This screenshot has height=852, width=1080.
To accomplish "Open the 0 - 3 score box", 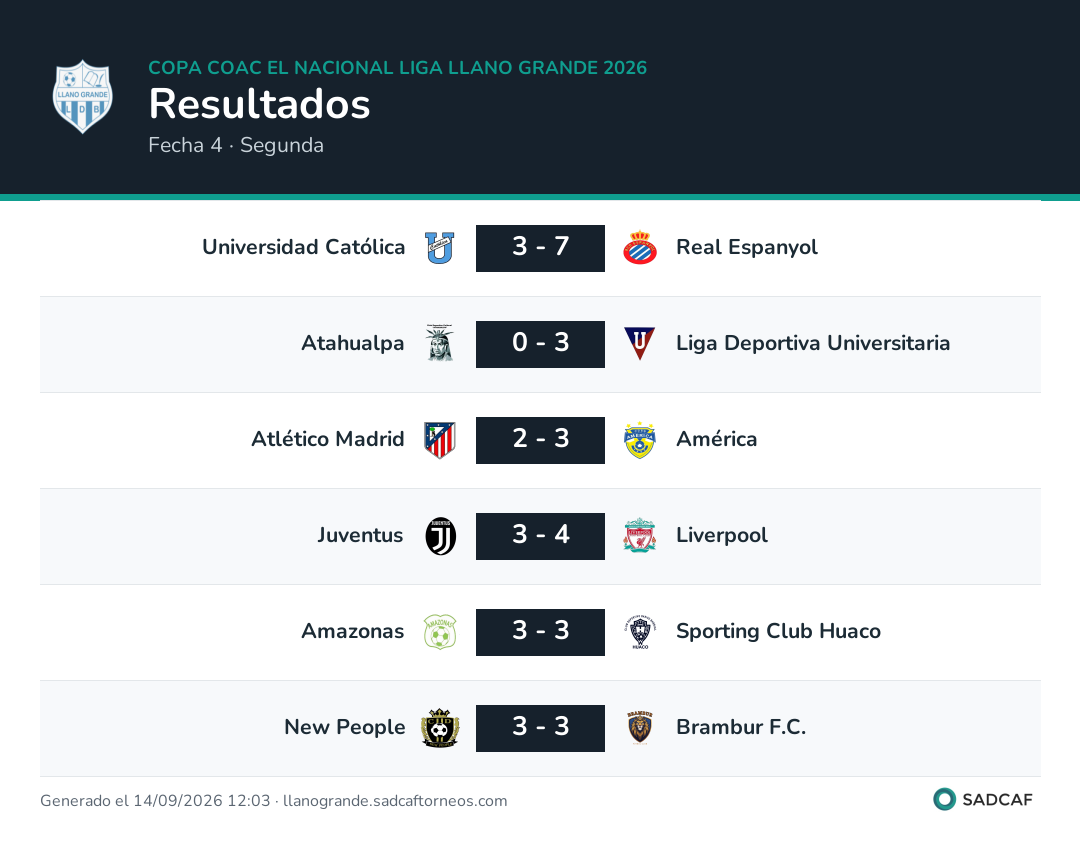I will pyautogui.click(x=540, y=344).
